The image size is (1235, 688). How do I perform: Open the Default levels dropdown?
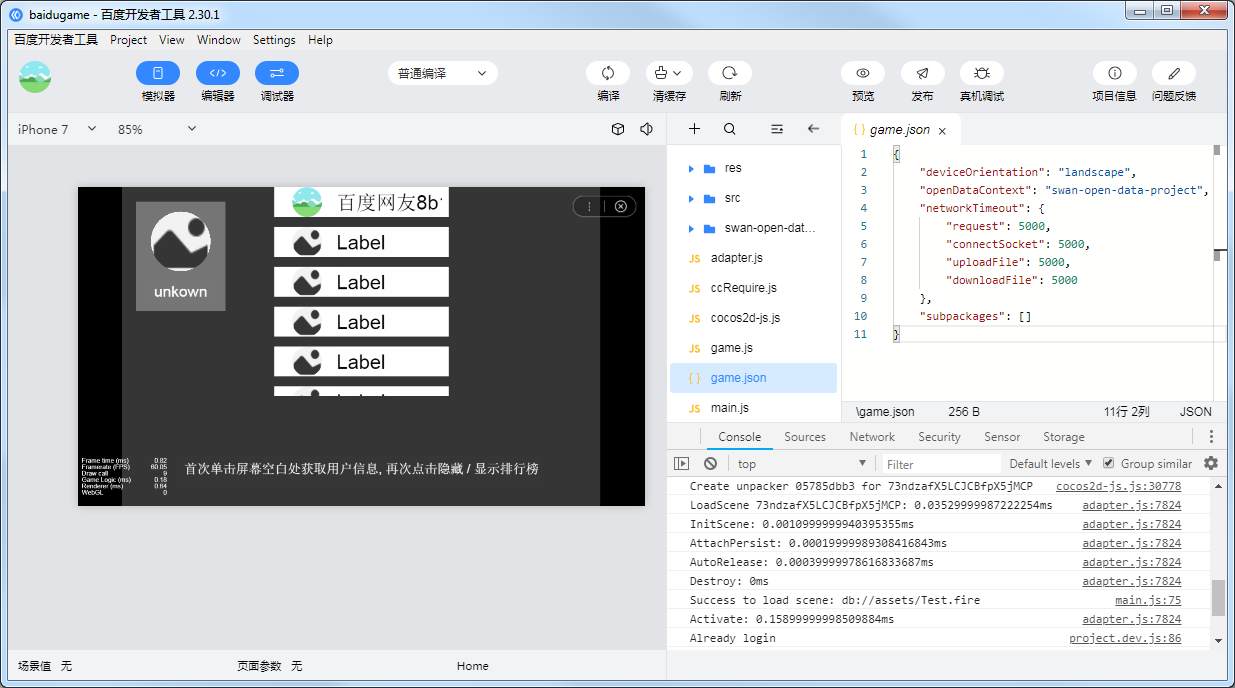1051,464
